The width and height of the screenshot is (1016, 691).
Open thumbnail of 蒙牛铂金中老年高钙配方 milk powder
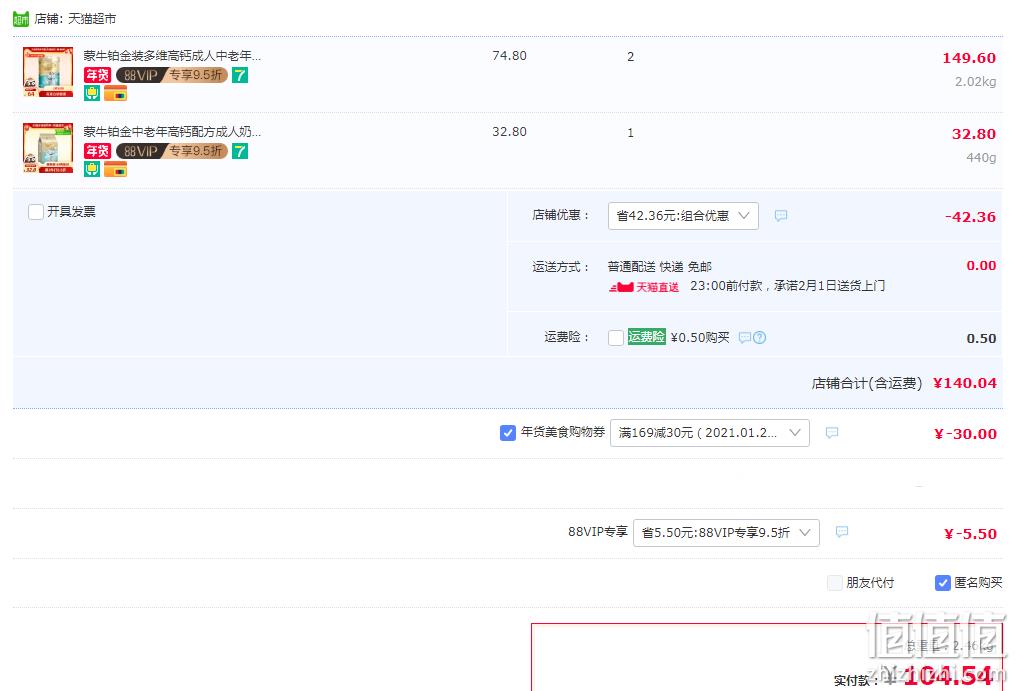point(48,148)
